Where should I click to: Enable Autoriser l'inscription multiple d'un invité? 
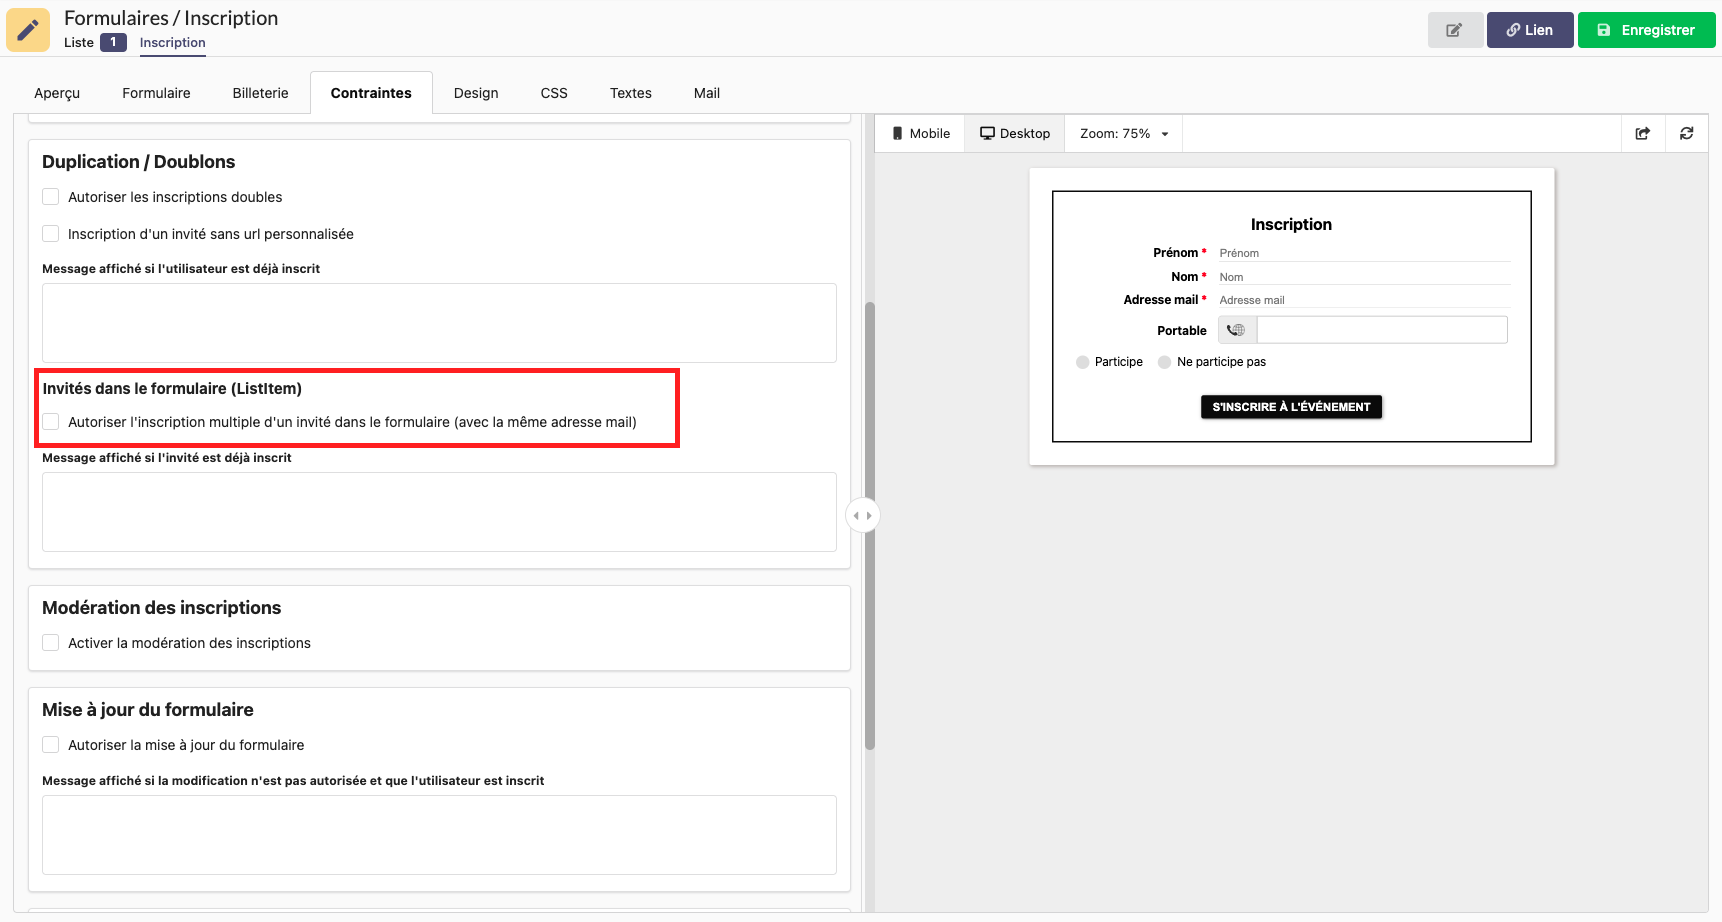click(51, 422)
